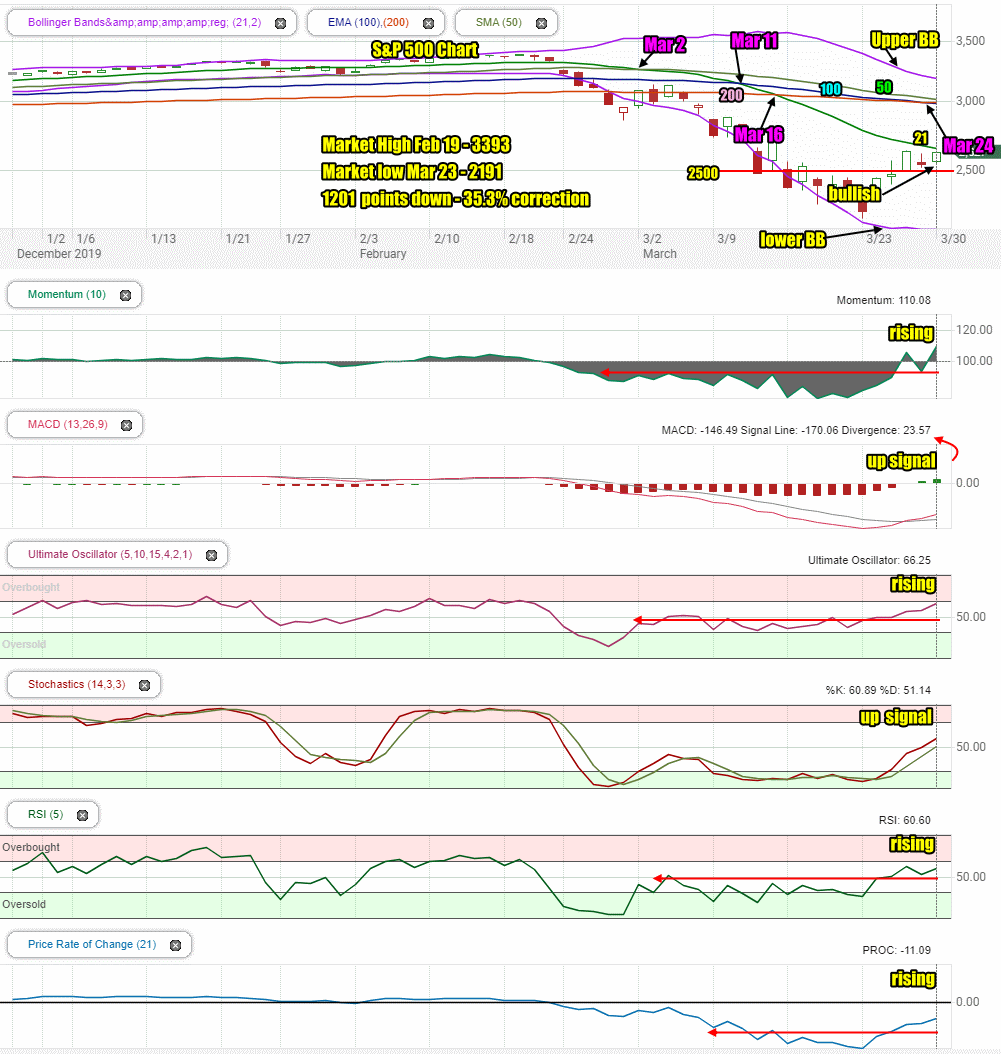Click the 1/13 date on the time axis
The height and width of the screenshot is (1054, 1001).
[x=163, y=239]
